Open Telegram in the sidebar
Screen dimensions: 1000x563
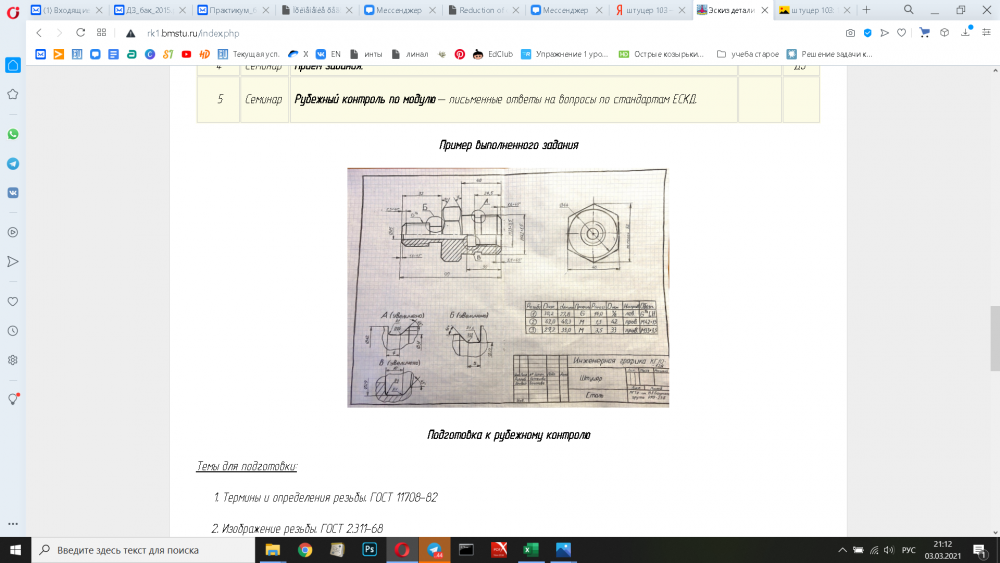13,164
